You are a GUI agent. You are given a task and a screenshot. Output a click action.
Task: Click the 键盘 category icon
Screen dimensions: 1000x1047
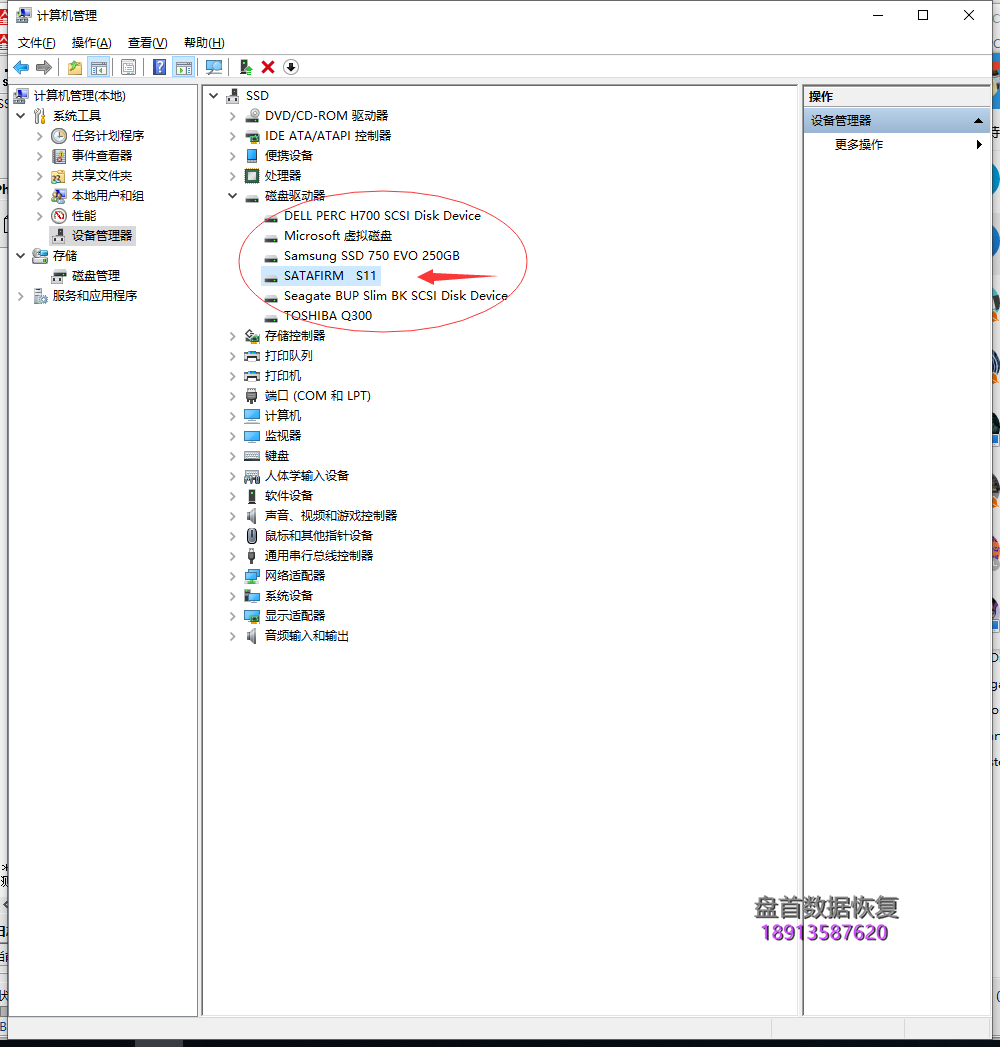[x=252, y=456]
